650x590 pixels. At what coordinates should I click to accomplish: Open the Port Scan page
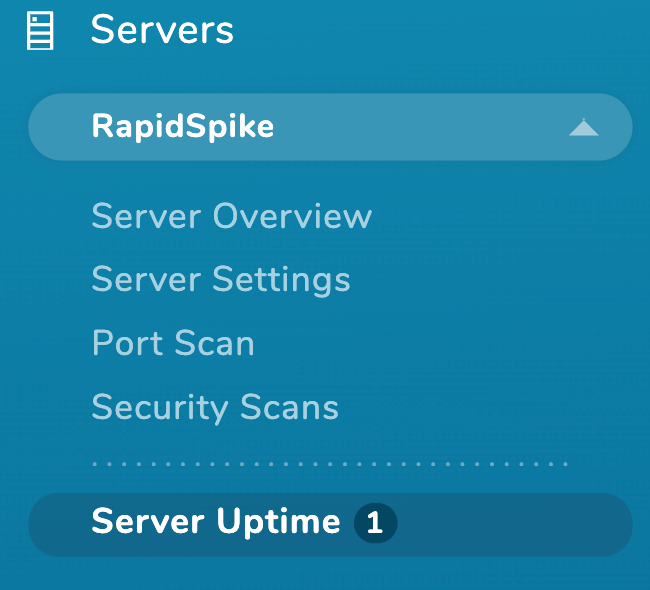click(173, 343)
